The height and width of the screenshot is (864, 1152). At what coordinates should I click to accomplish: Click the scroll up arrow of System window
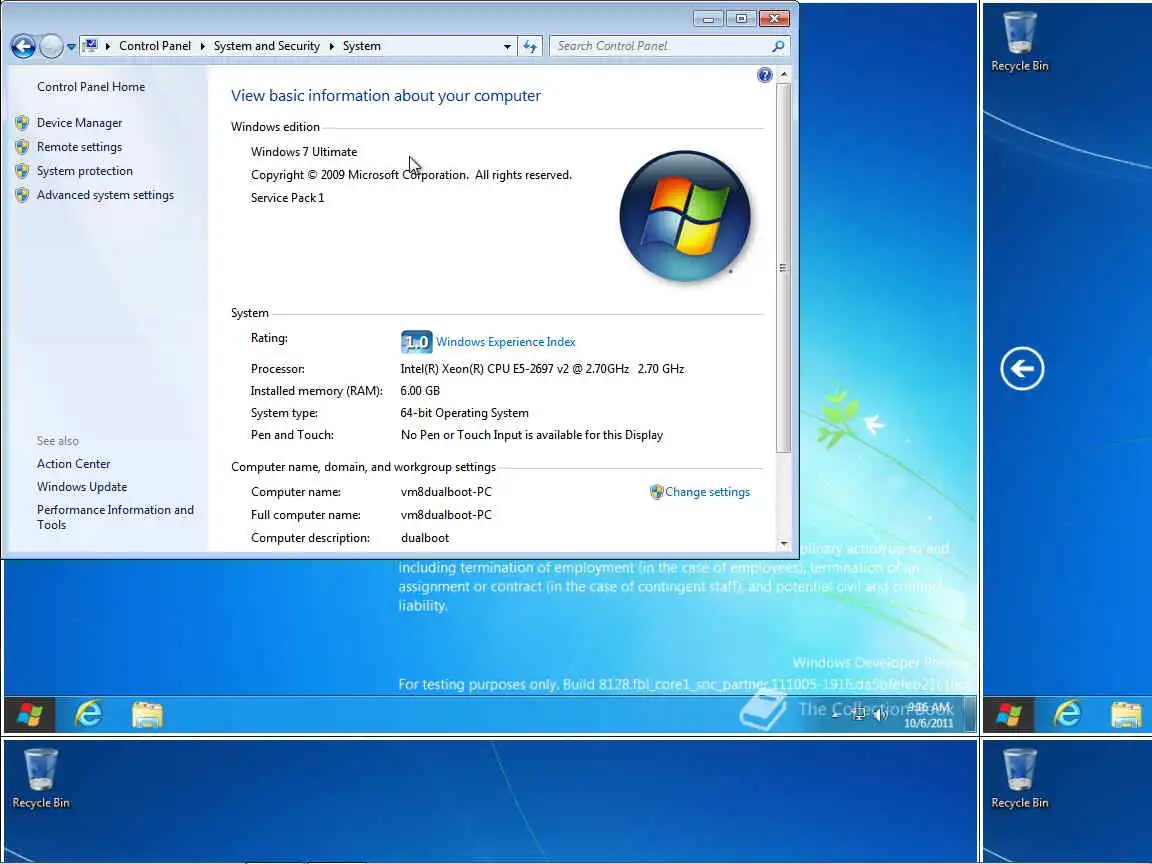pyautogui.click(x=784, y=74)
